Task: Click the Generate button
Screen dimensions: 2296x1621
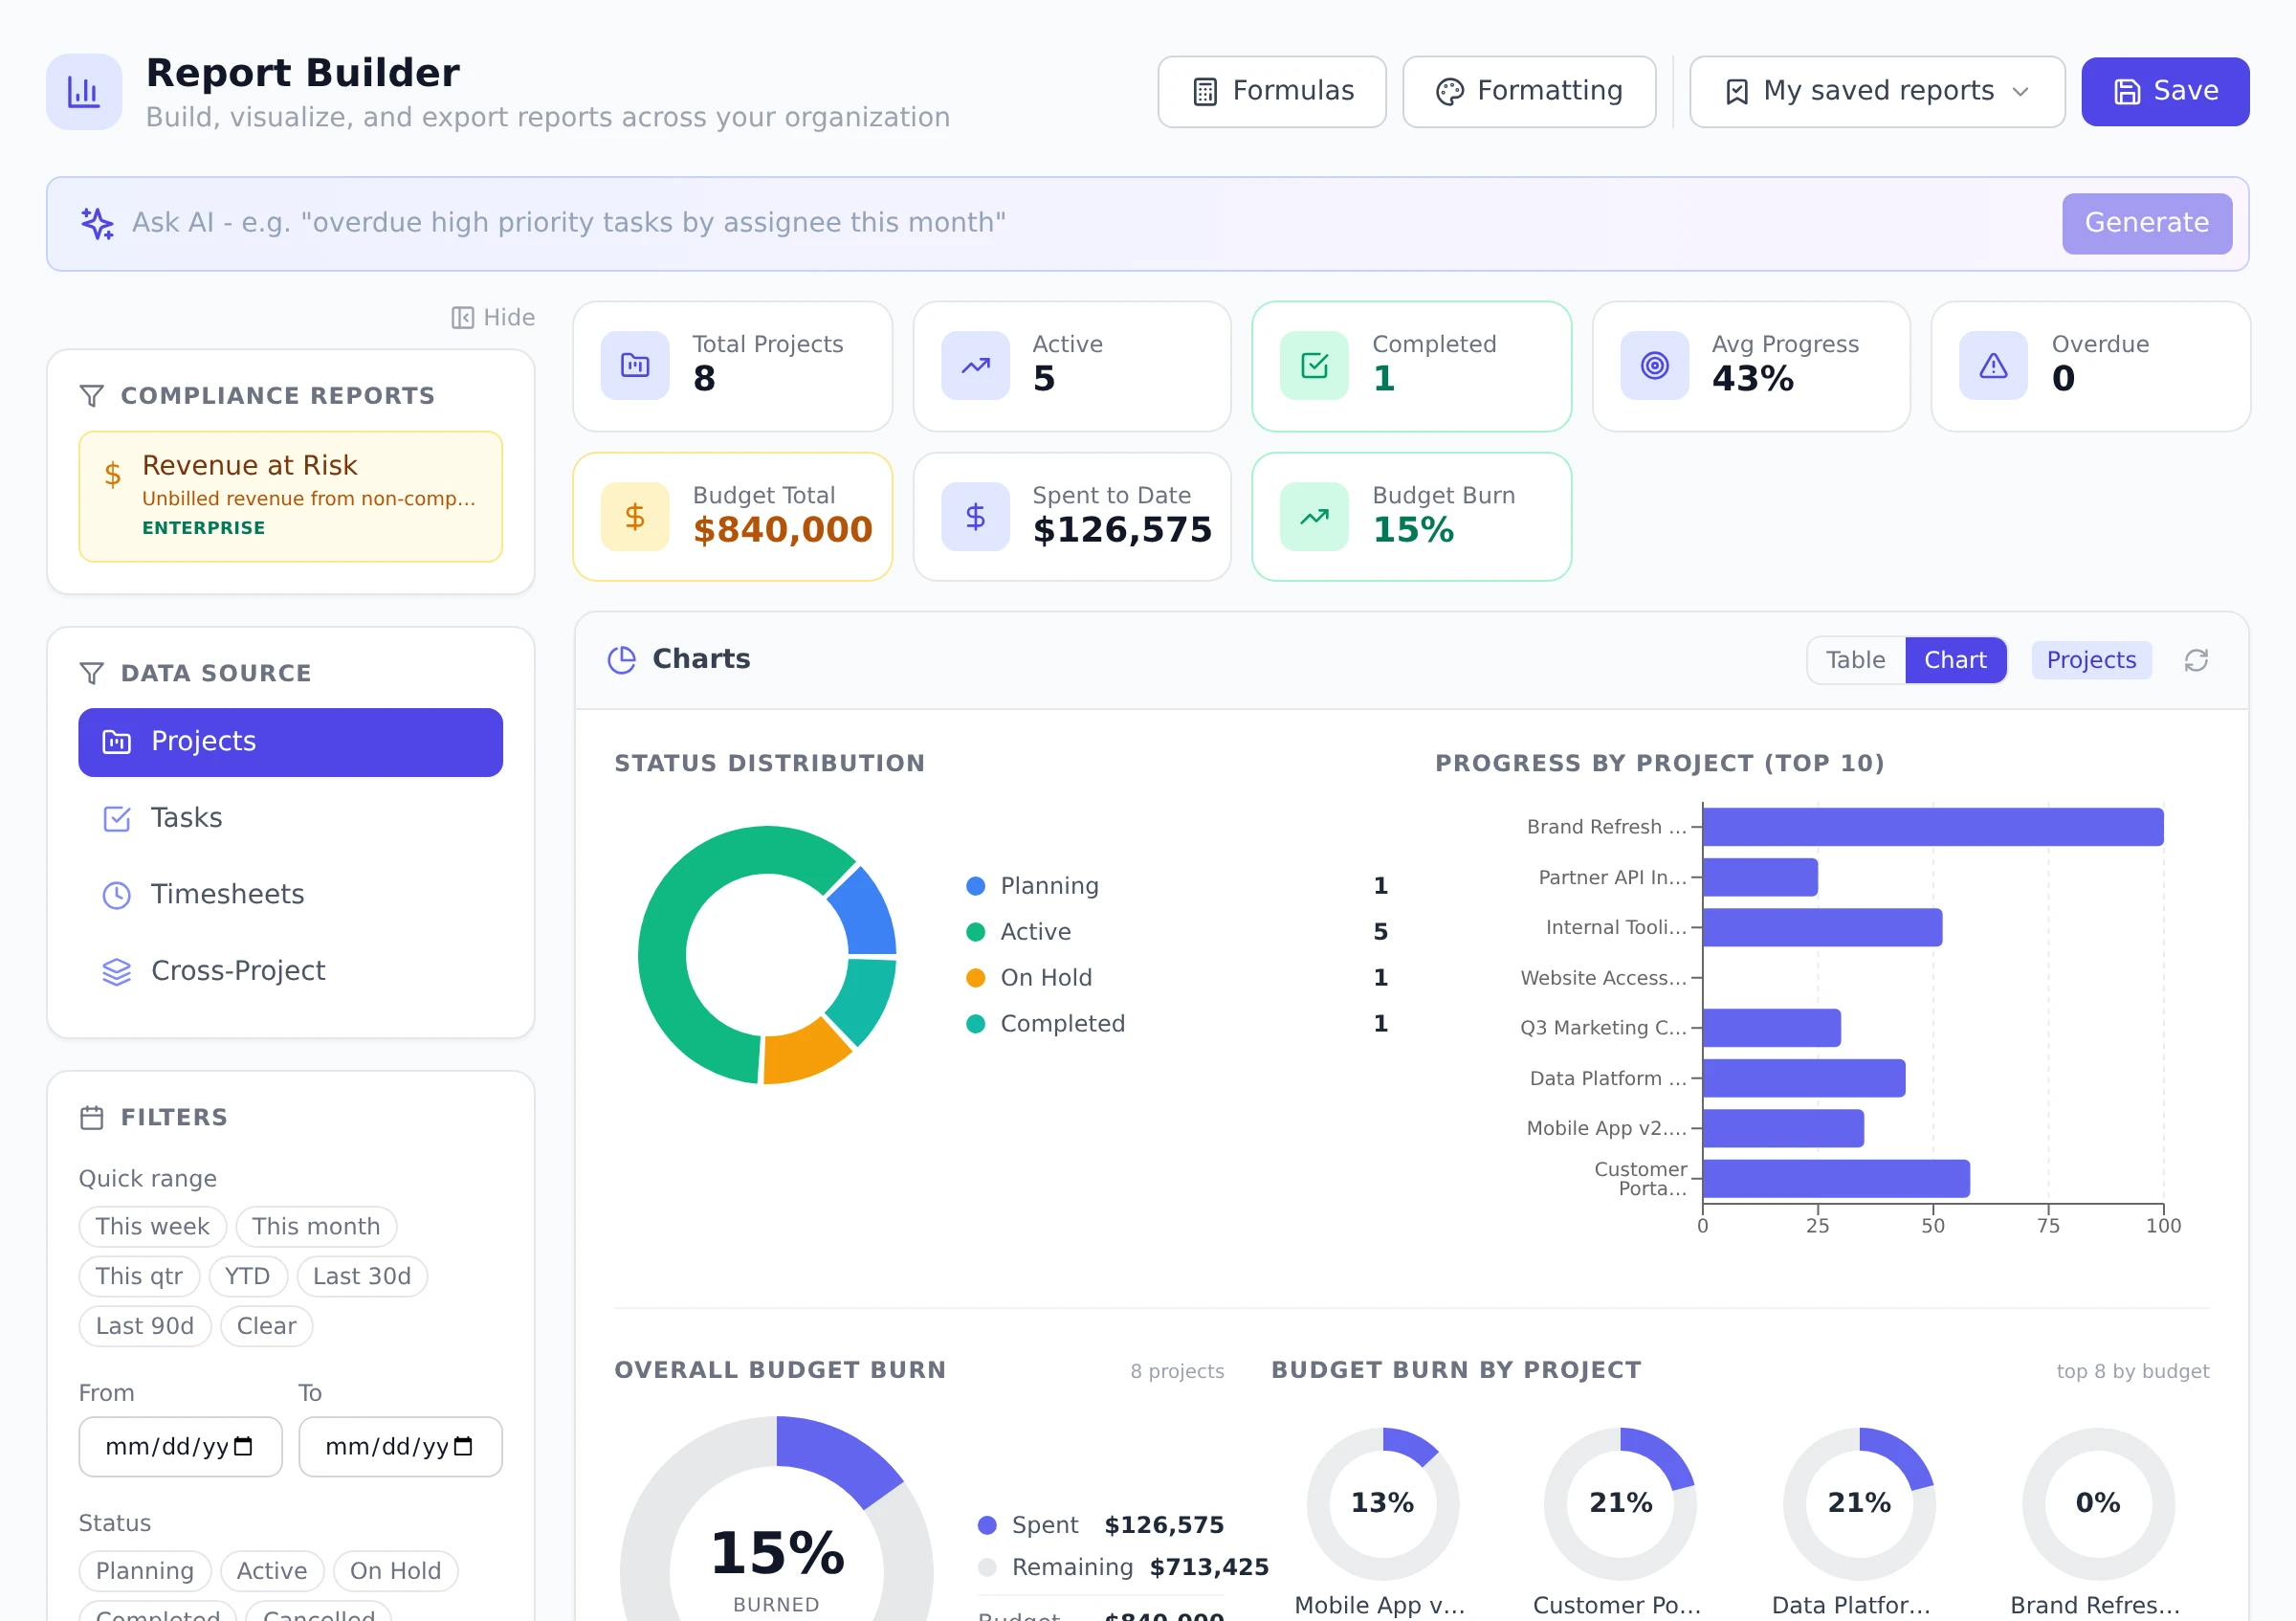Action: click(x=2146, y=224)
